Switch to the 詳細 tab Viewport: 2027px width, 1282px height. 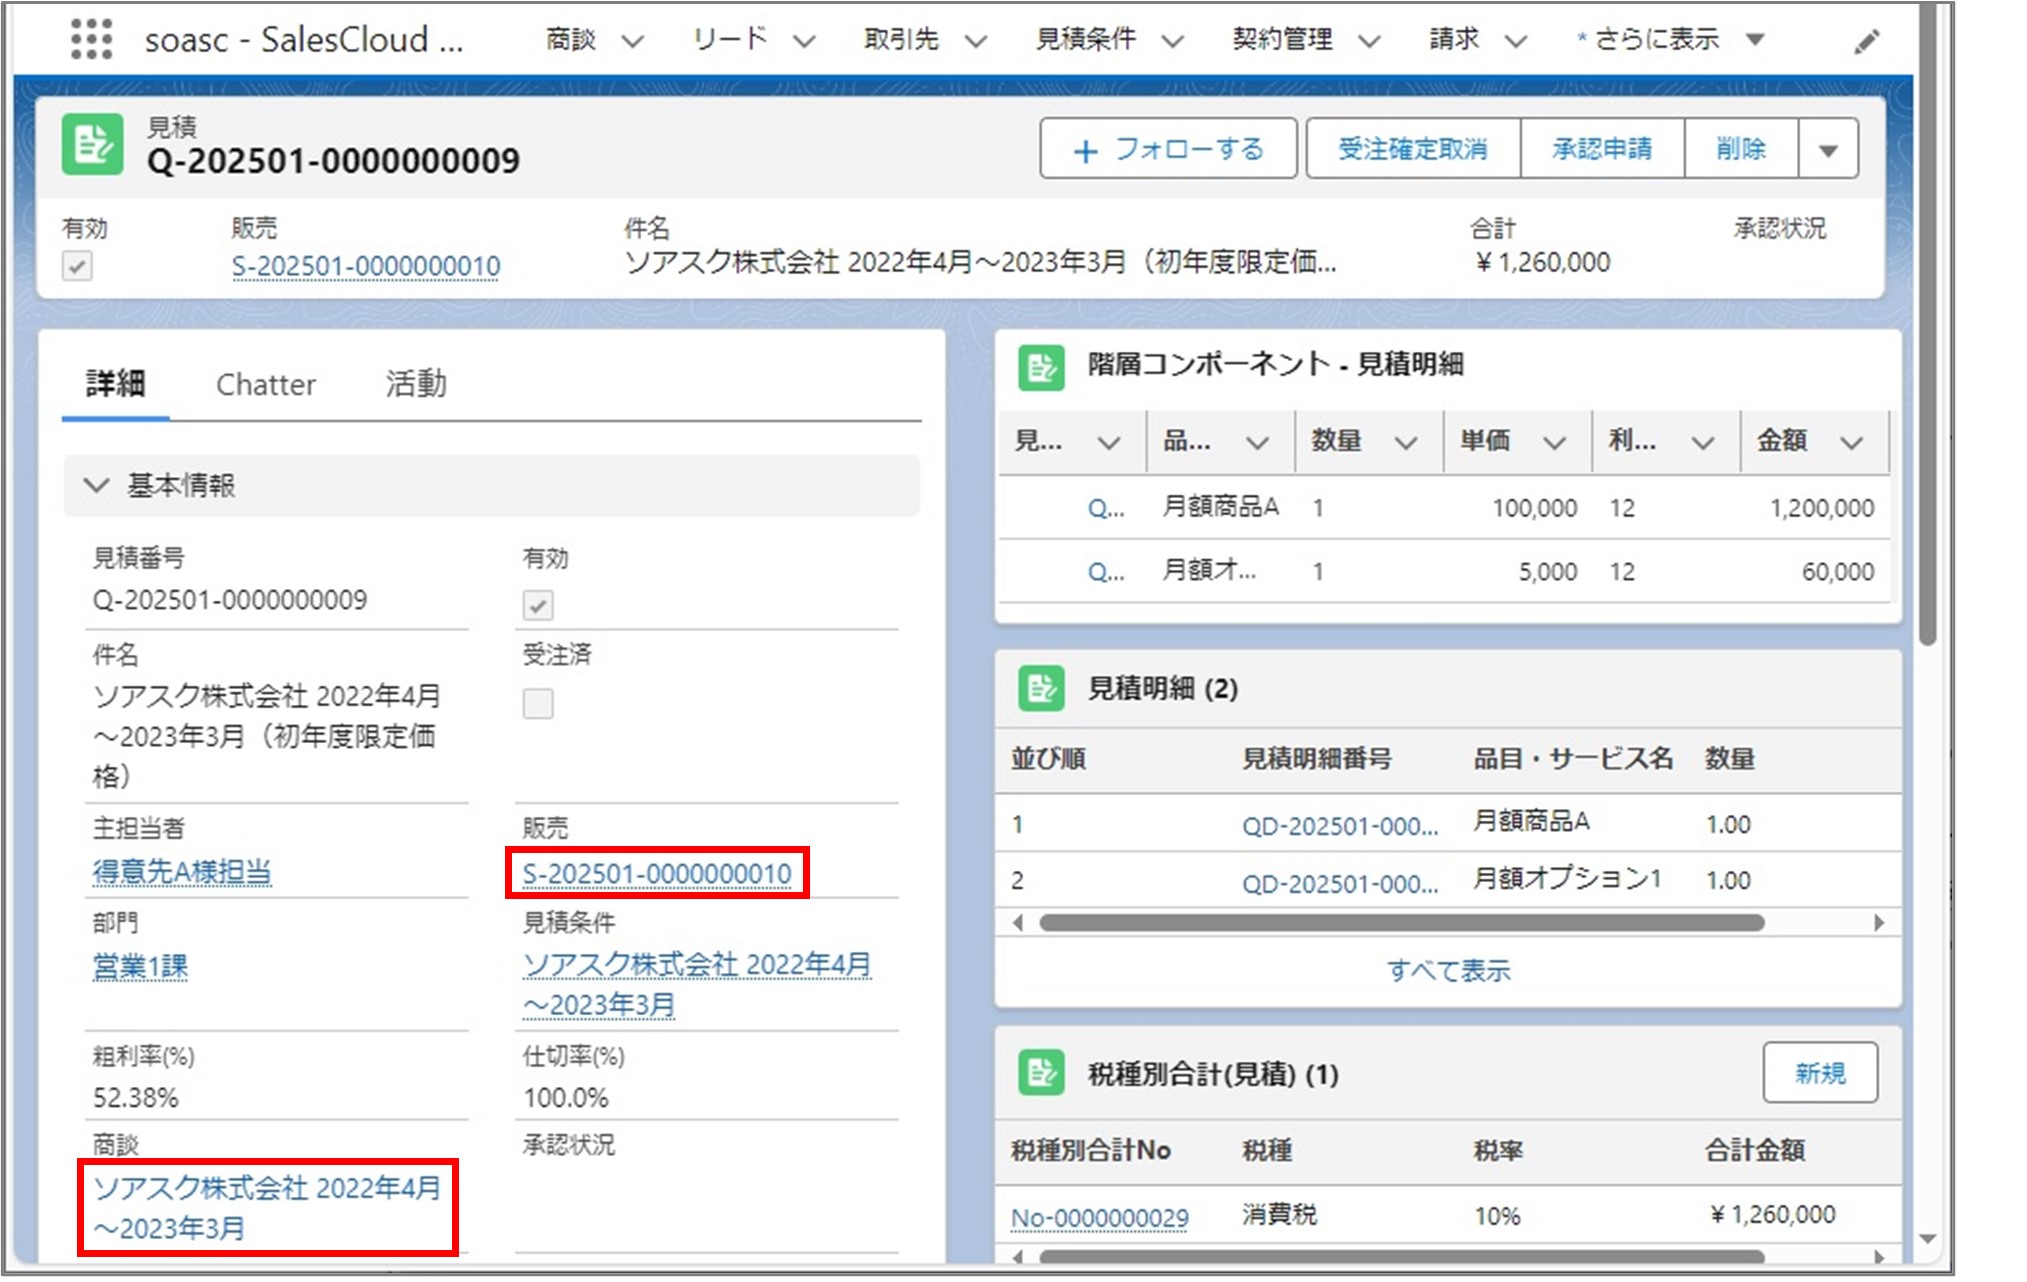point(115,384)
